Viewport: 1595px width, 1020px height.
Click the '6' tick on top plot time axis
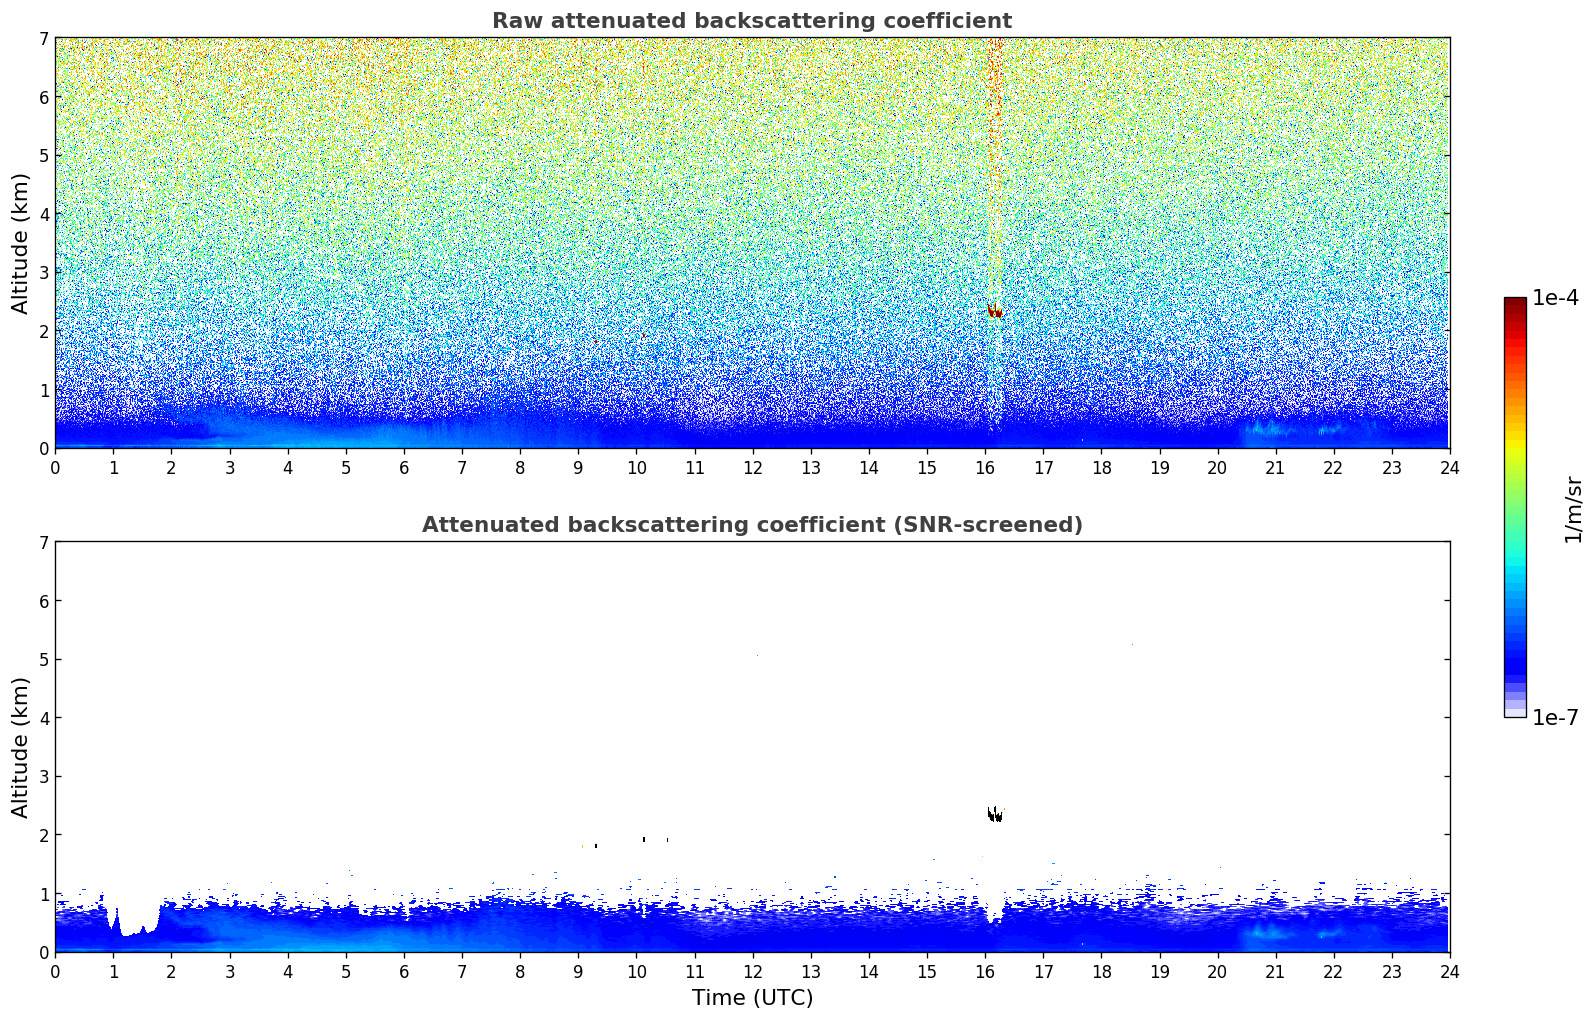pyautogui.click(x=404, y=467)
